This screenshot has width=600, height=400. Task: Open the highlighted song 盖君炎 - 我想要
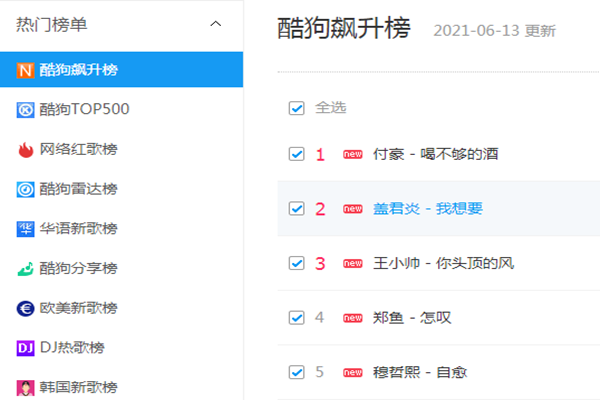pos(428,209)
